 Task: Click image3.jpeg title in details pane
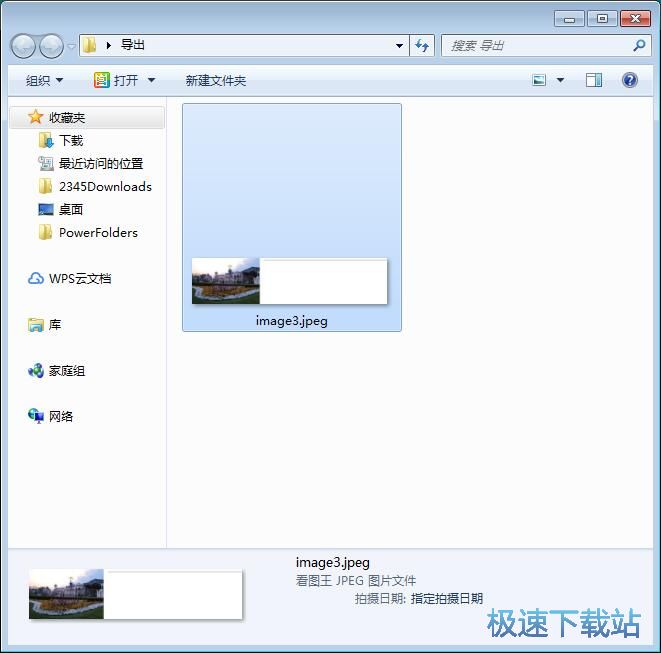coord(333,562)
